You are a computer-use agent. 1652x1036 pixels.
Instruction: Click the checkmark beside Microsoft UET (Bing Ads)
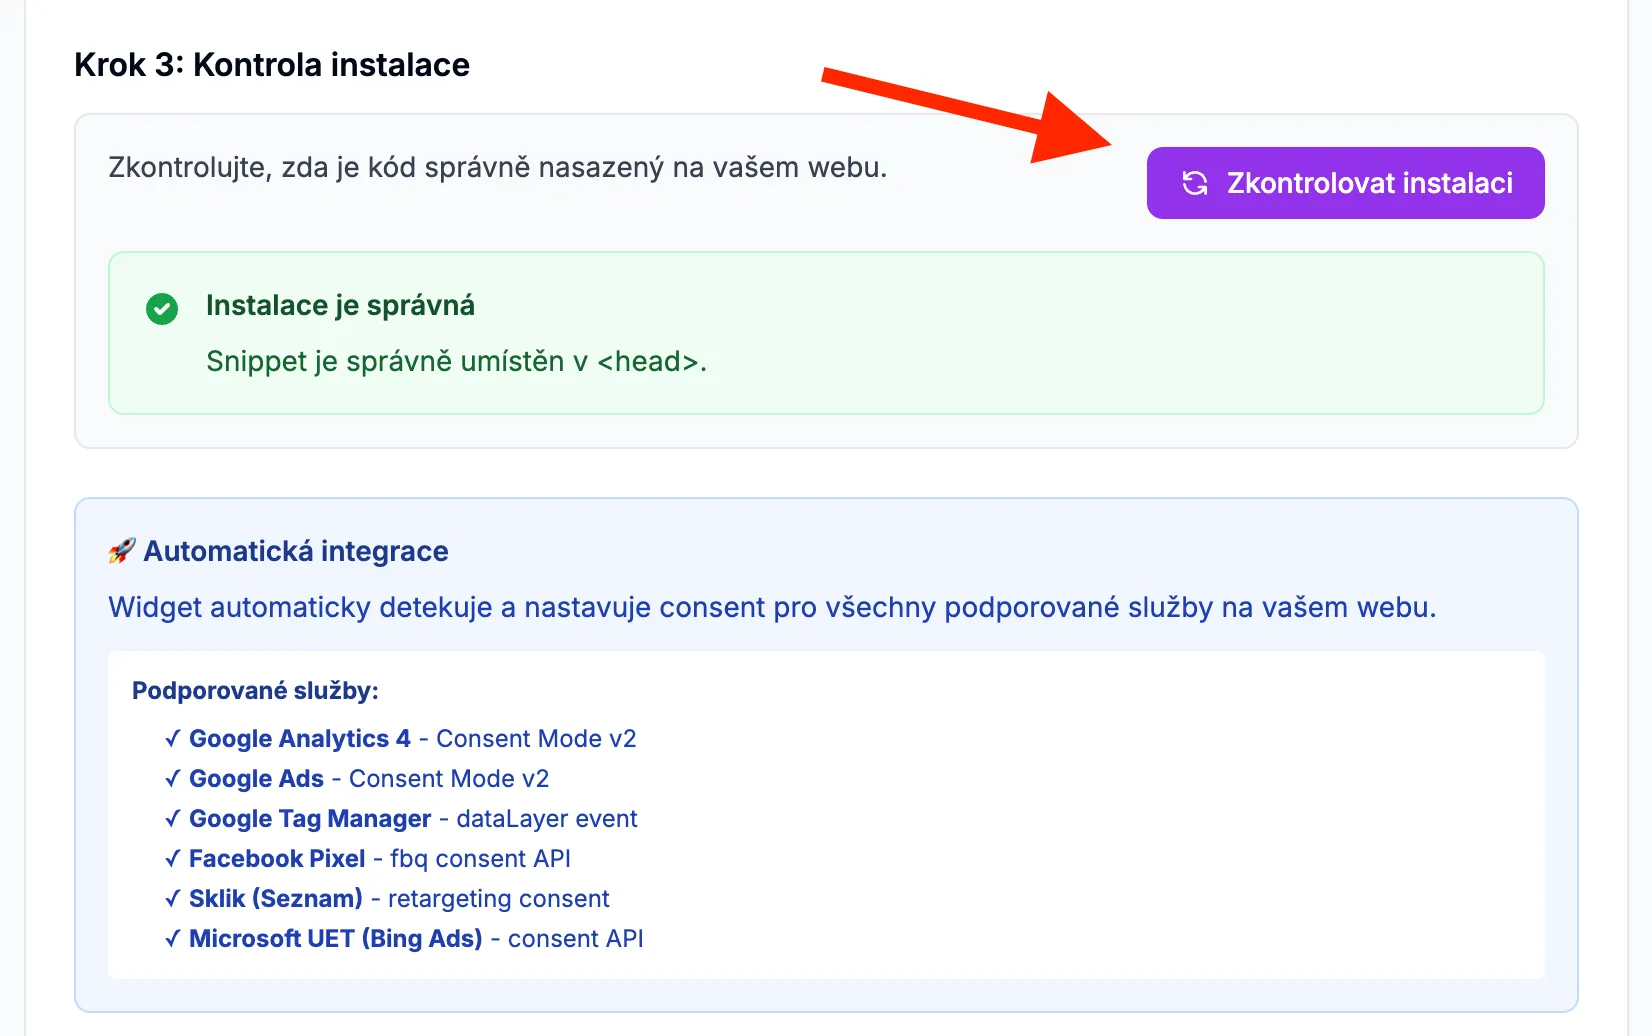[x=172, y=938]
